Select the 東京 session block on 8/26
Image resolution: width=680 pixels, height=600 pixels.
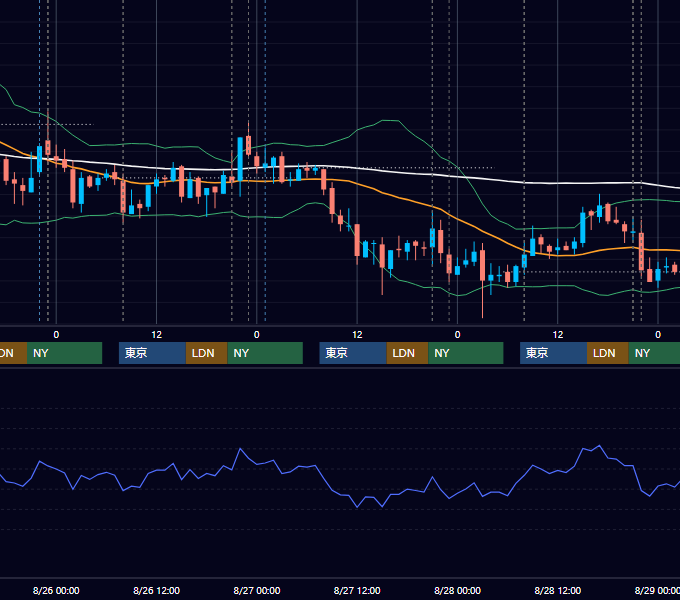(152, 353)
